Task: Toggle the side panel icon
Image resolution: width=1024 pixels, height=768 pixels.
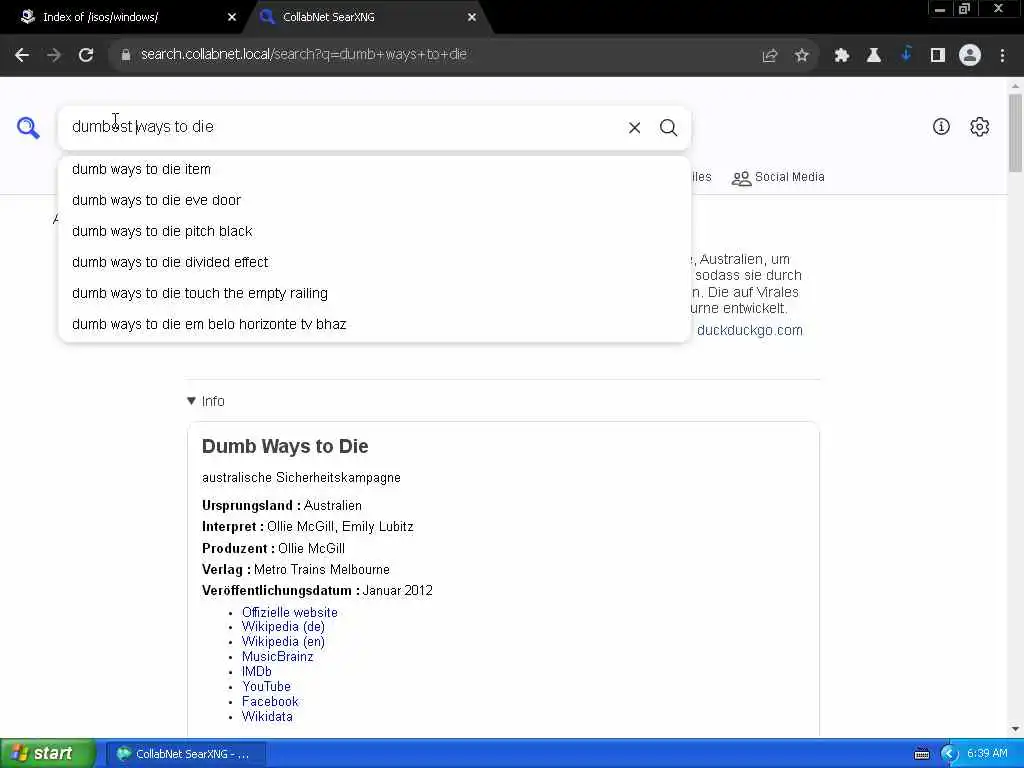Action: [x=938, y=56]
